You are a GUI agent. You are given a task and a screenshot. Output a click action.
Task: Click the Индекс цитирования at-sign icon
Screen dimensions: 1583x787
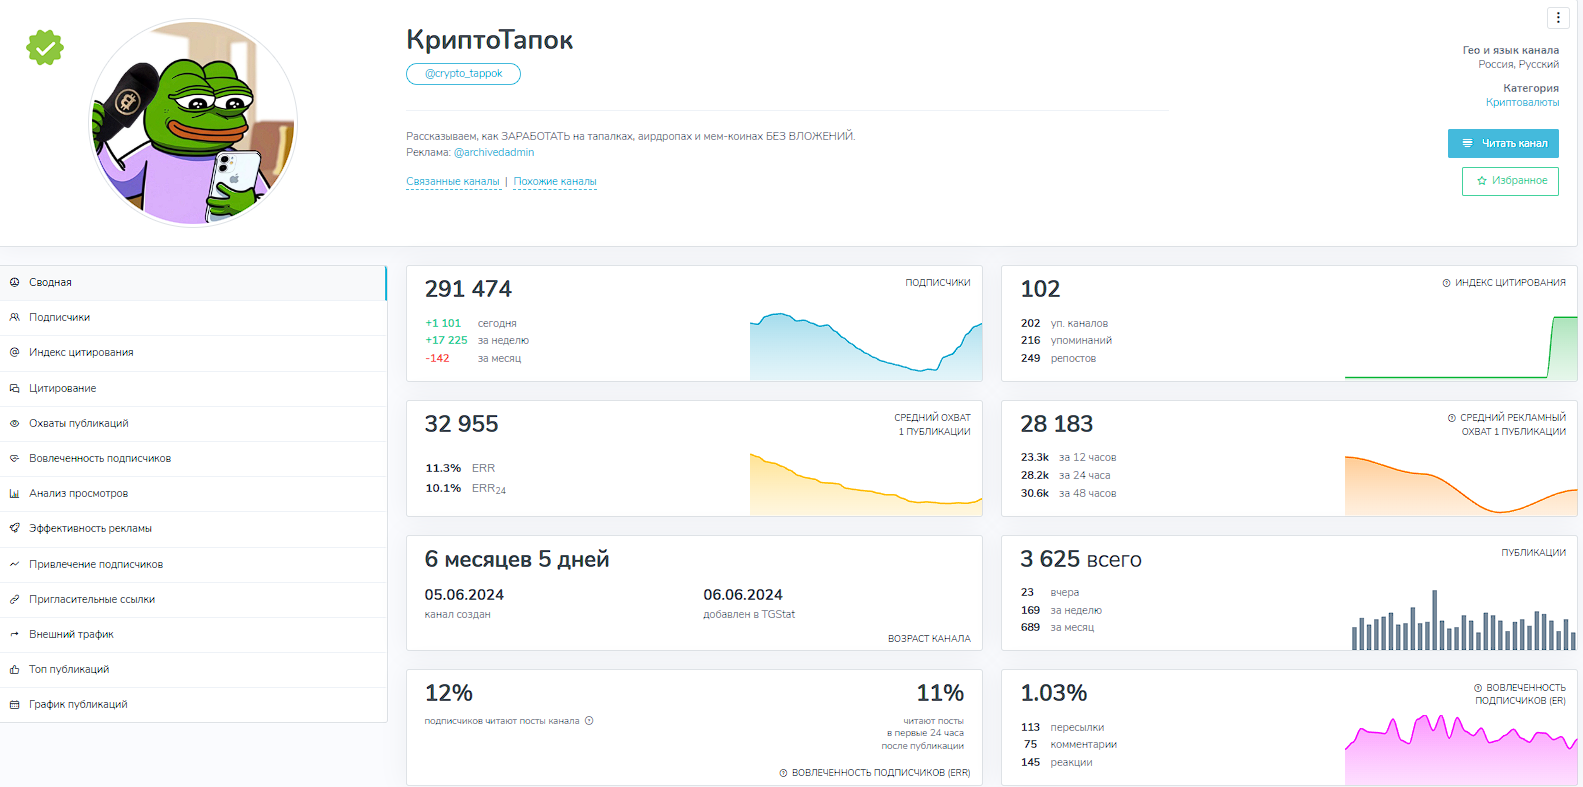pos(14,352)
